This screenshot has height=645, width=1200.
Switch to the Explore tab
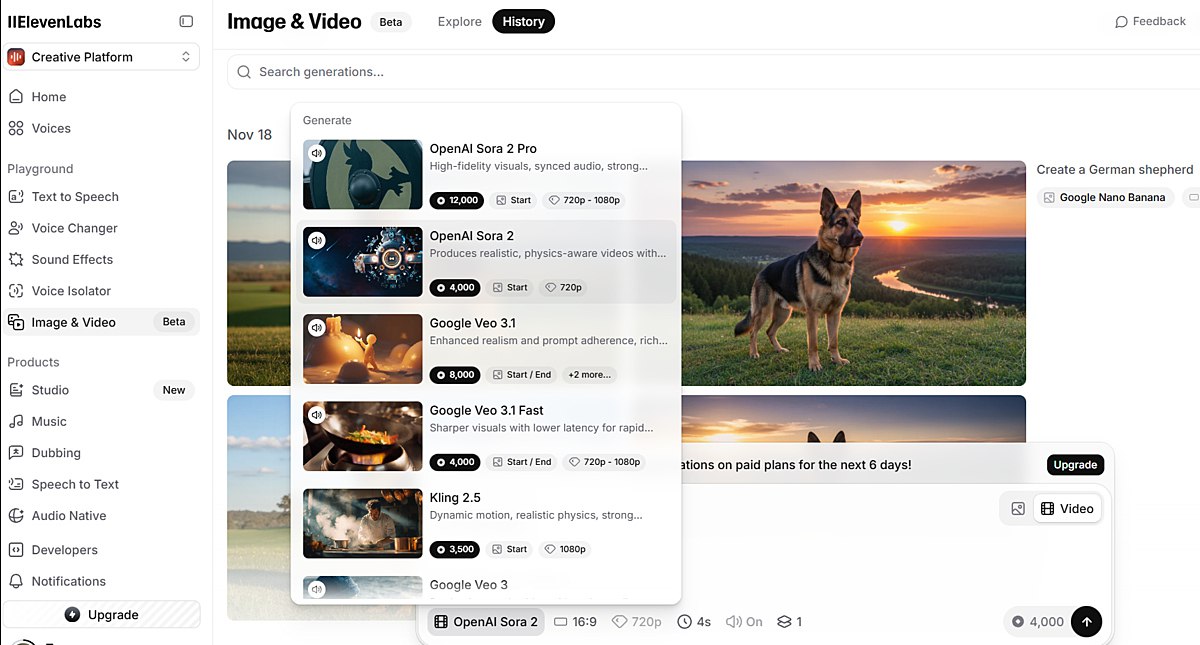(x=459, y=21)
